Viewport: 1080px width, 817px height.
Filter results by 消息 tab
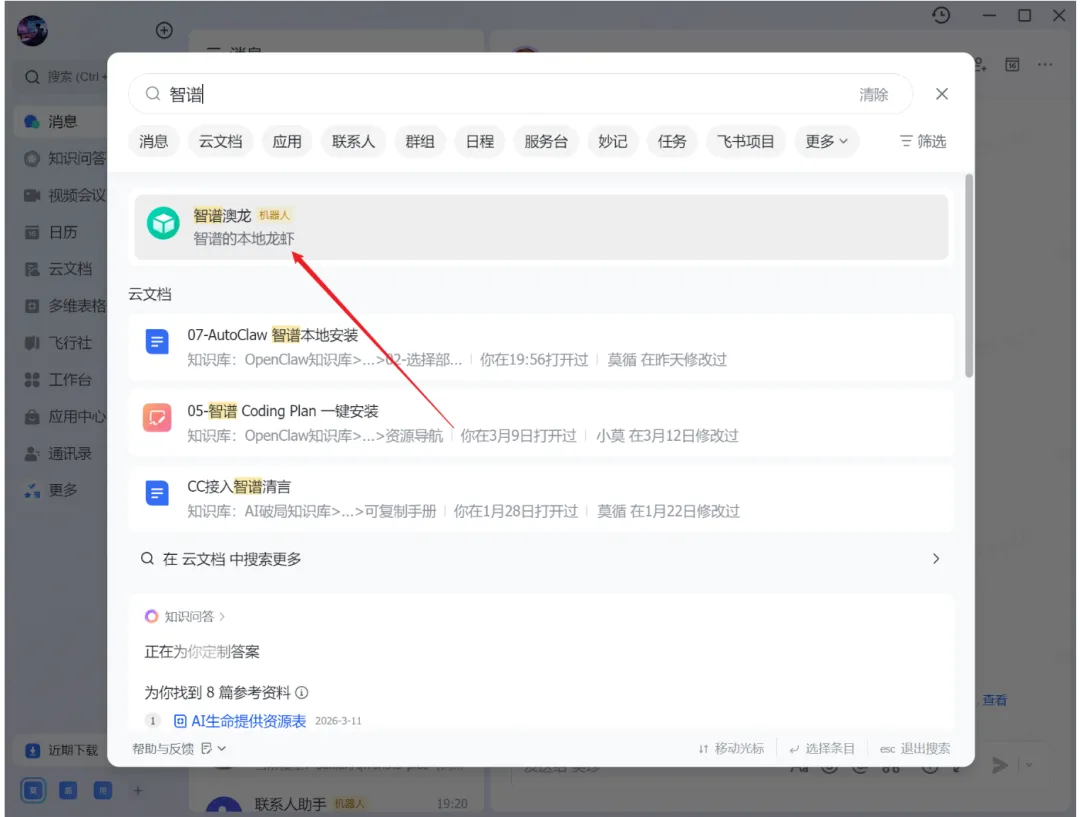(154, 141)
